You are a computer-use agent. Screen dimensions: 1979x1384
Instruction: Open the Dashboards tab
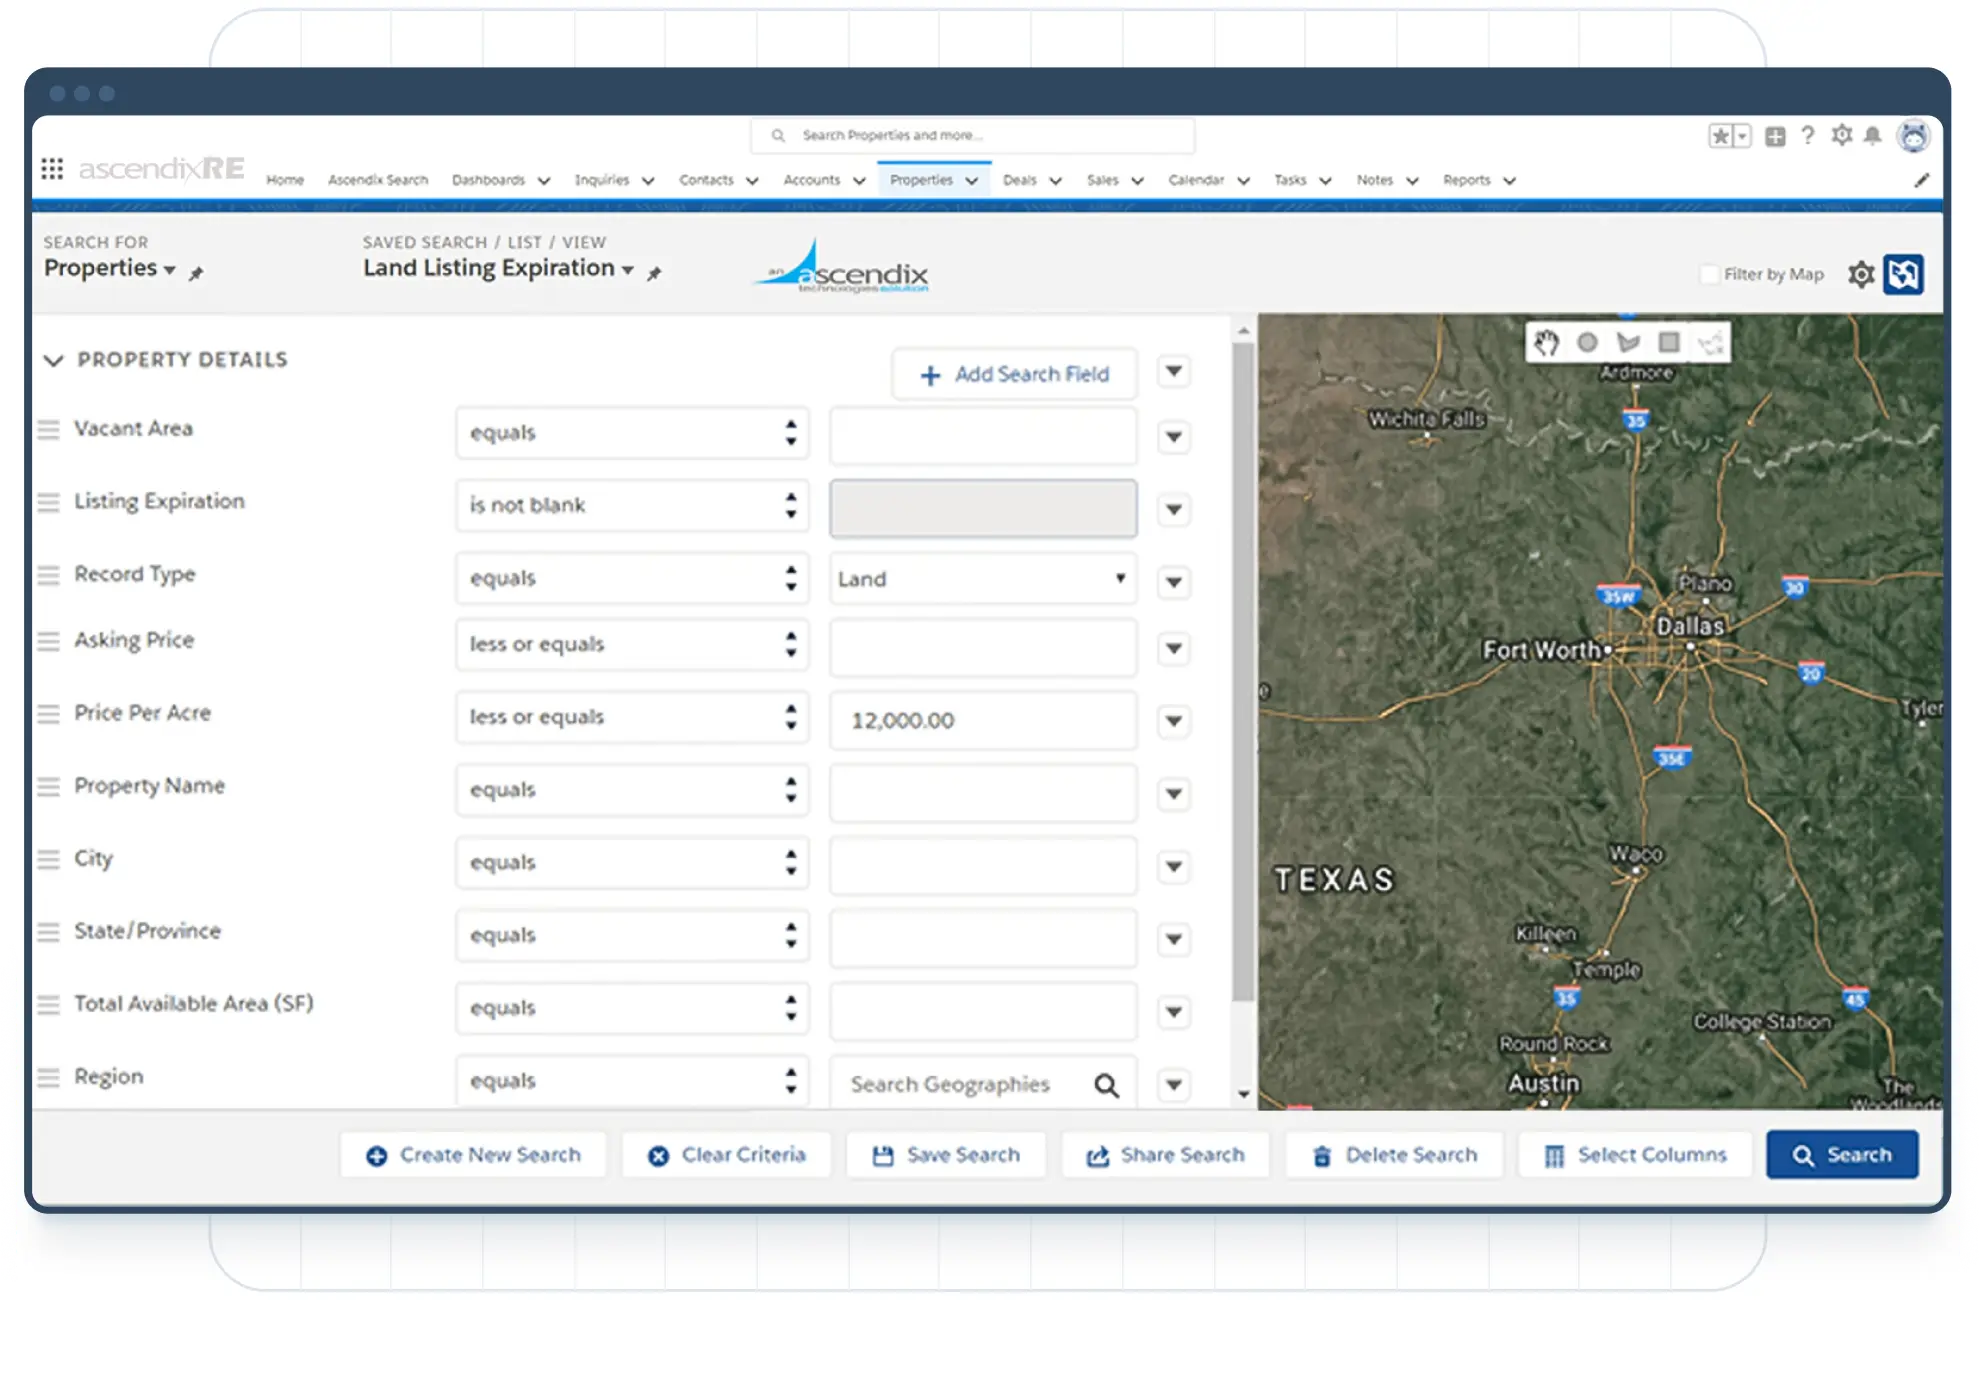(x=488, y=180)
